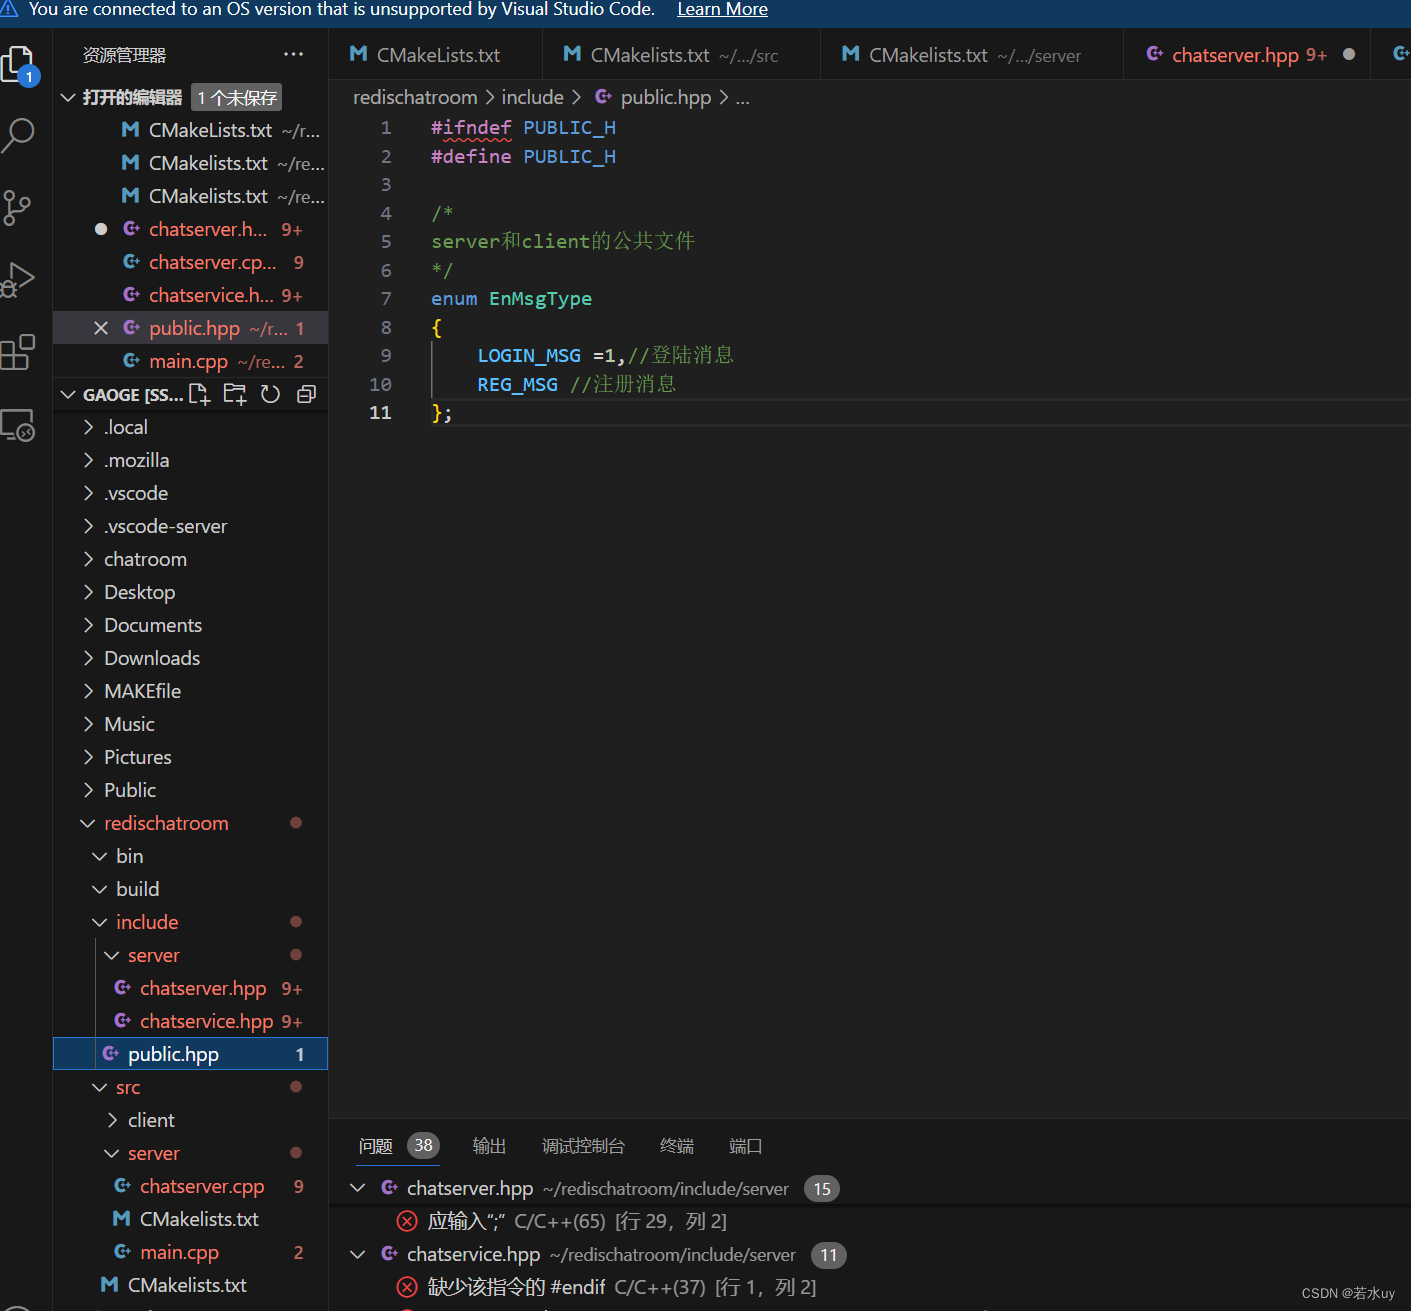Click the breadcrumb trailing ellipsis
Screen dimensions: 1411x1311
click(x=742, y=98)
